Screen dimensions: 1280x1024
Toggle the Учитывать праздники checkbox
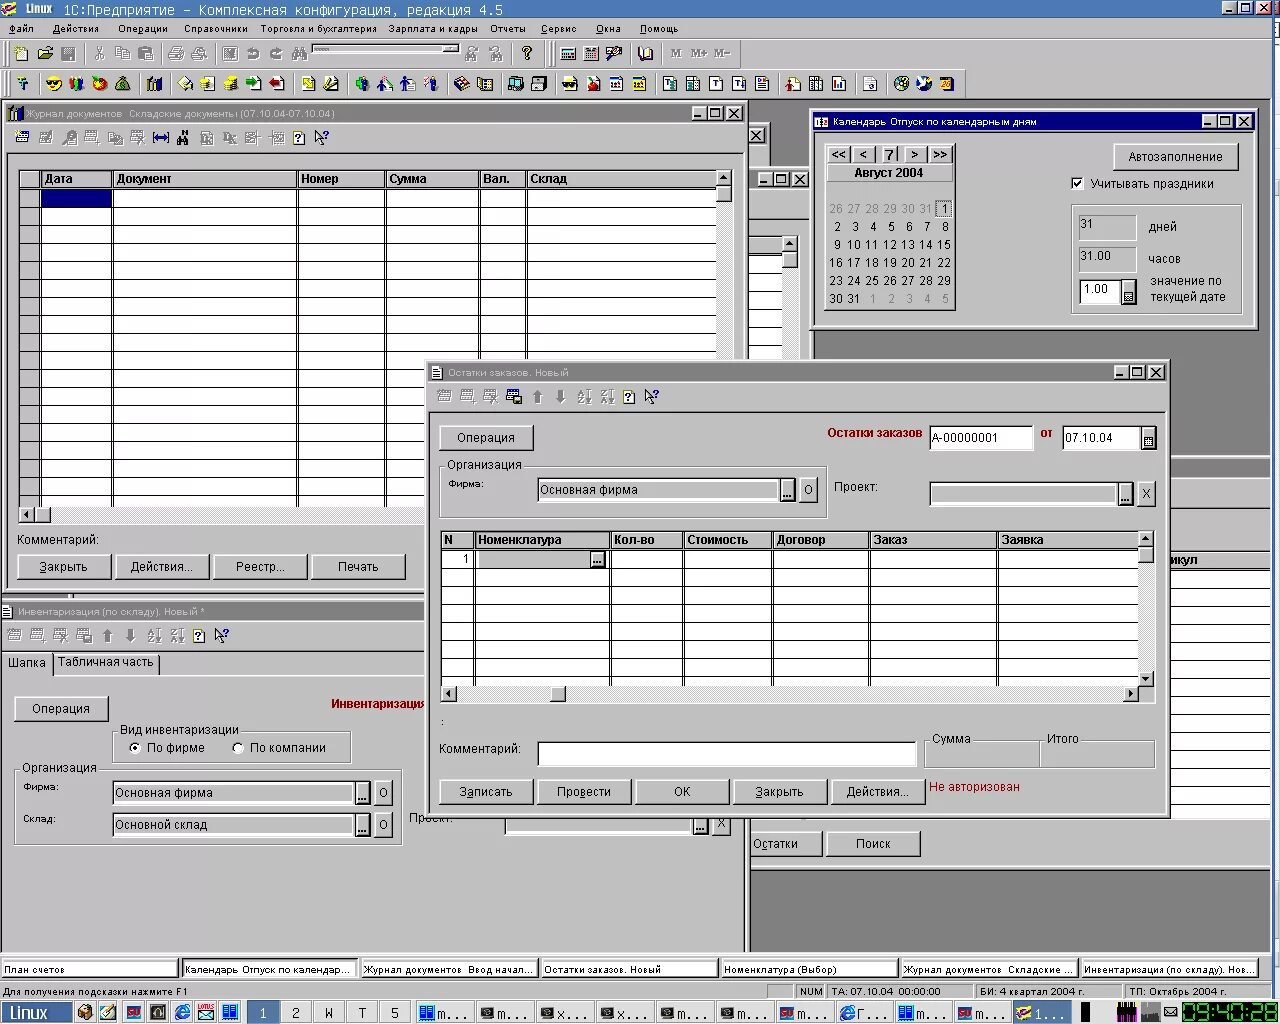point(1077,183)
